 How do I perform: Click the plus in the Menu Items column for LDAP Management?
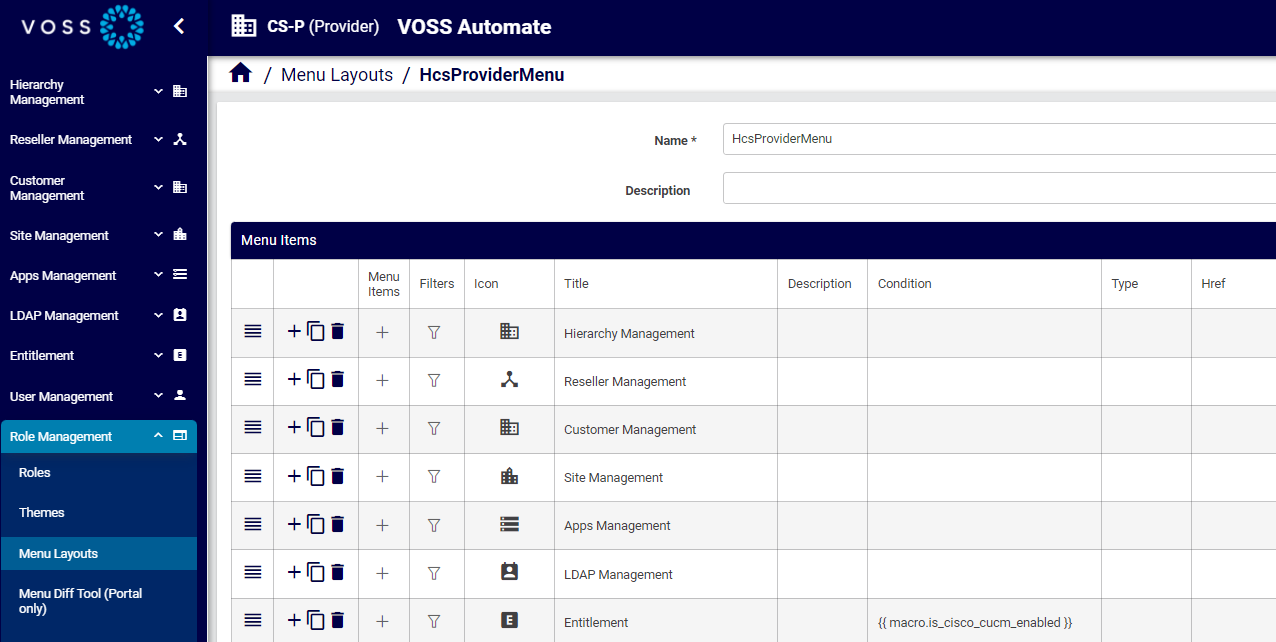(x=383, y=573)
